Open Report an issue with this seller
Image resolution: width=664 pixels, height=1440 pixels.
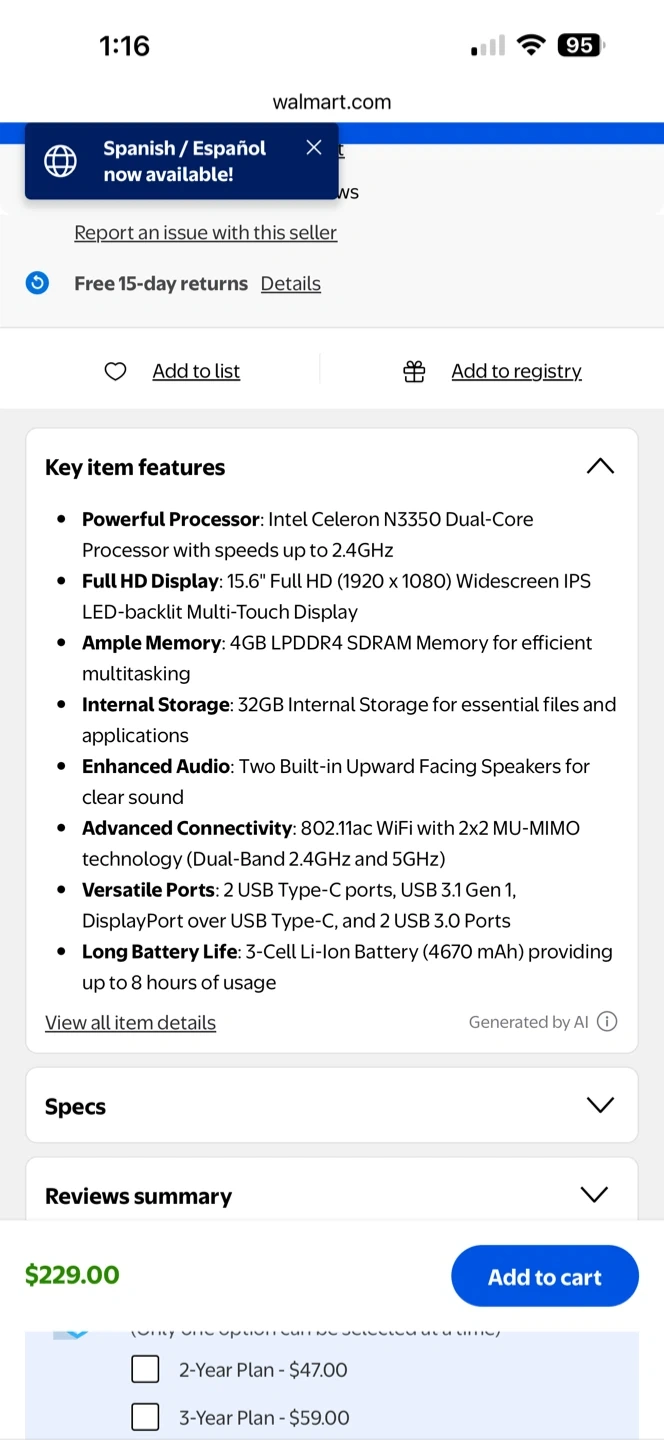pyautogui.click(x=205, y=233)
